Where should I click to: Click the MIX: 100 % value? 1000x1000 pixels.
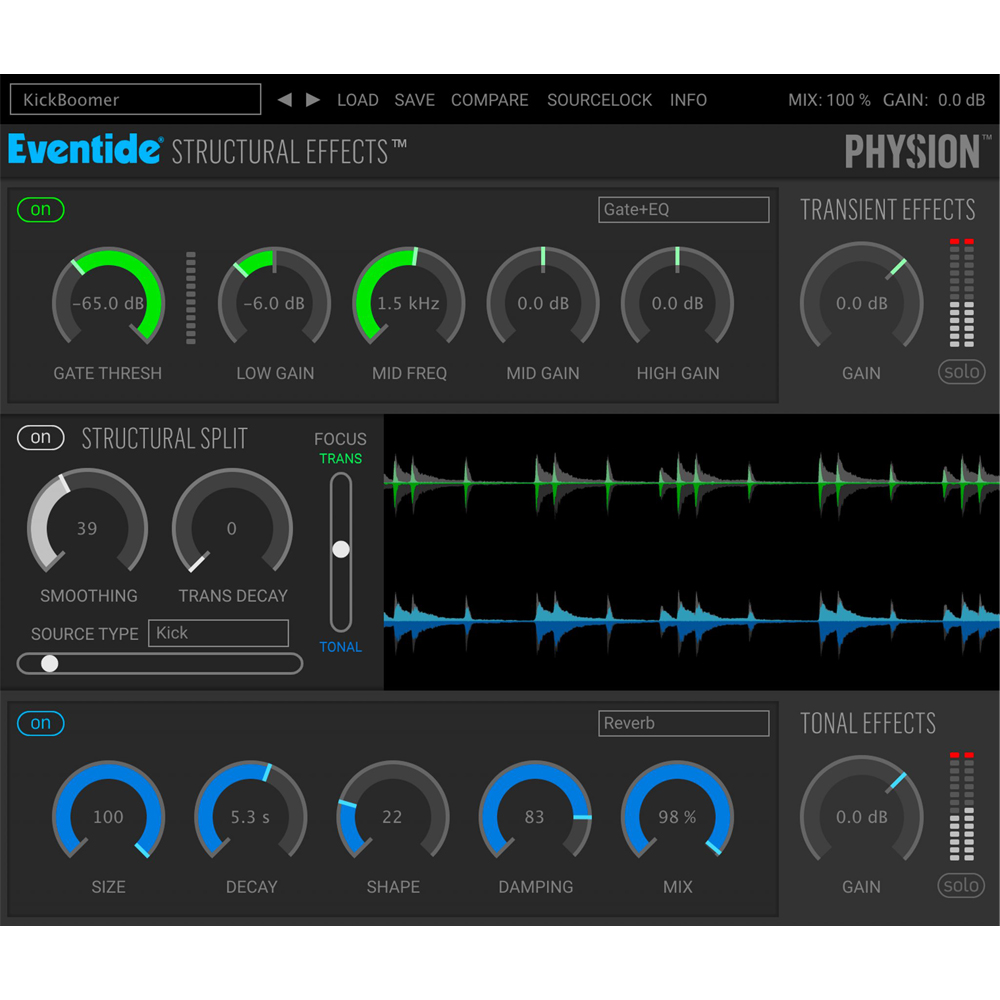point(829,100)
